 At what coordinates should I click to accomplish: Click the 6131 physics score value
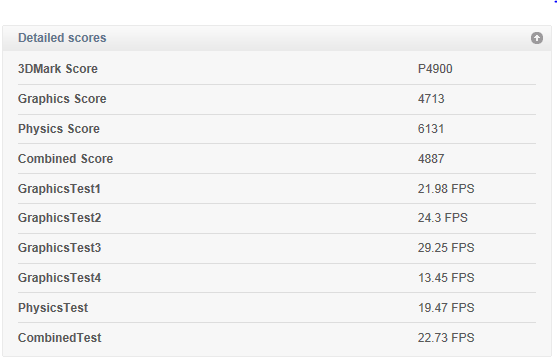tap(431, 129)
